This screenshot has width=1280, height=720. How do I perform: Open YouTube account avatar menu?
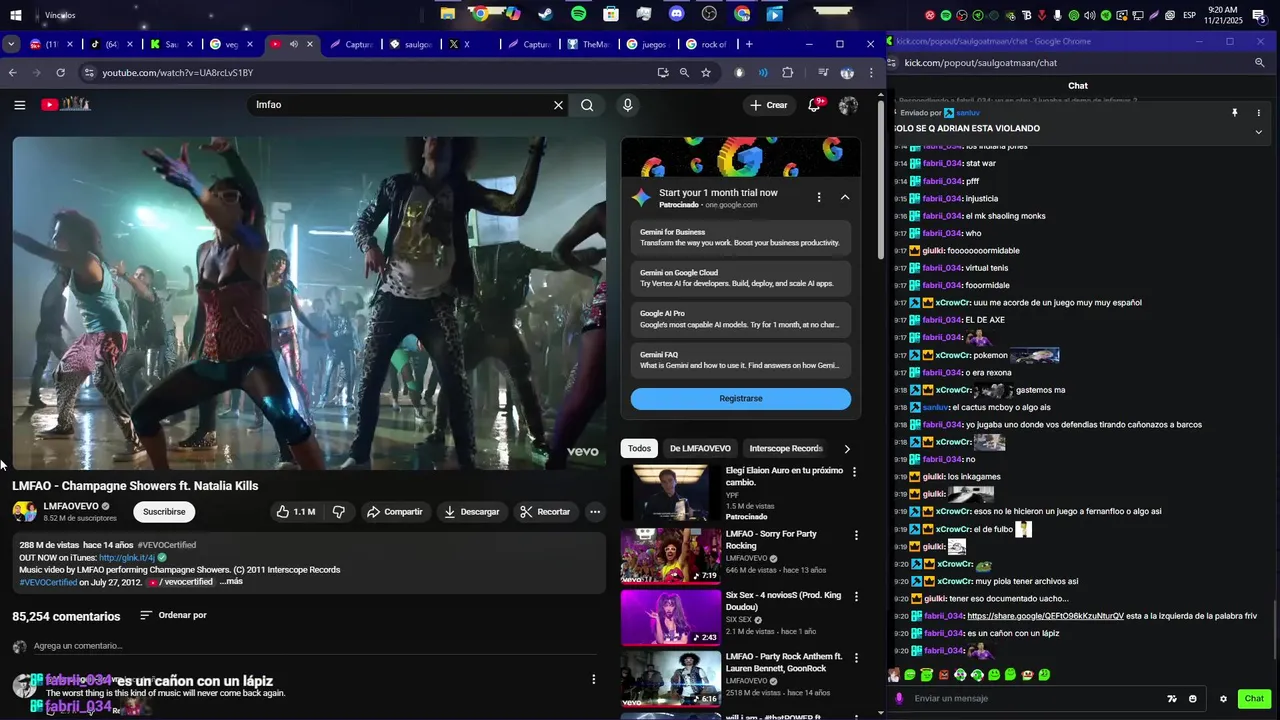click(x=848, y=105)
